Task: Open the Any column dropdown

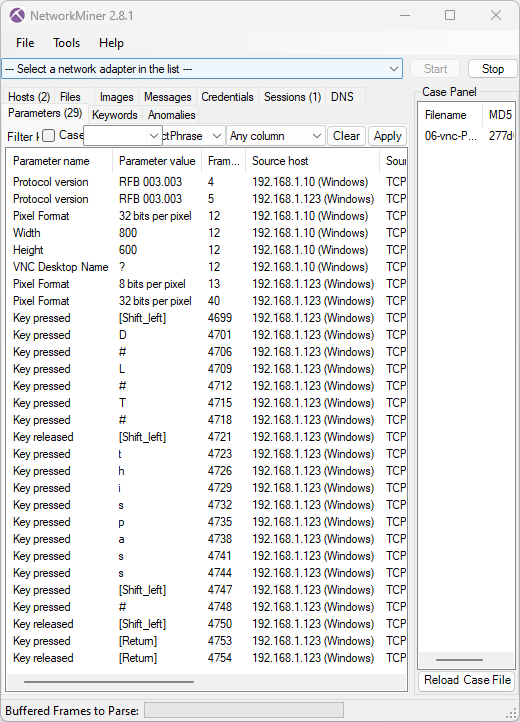Action: (x=275, y=136)
